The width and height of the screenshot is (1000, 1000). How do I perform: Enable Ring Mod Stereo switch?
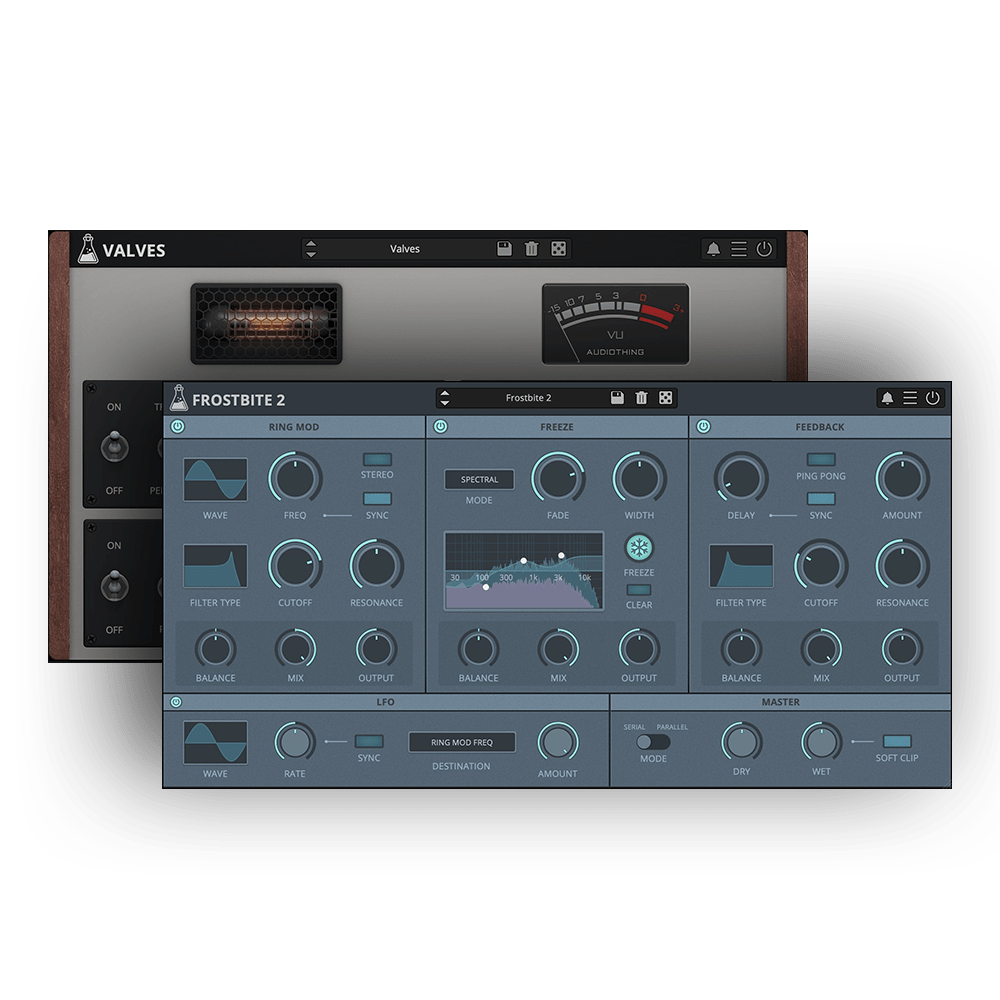pyautogui.click(x=377, y=459)
